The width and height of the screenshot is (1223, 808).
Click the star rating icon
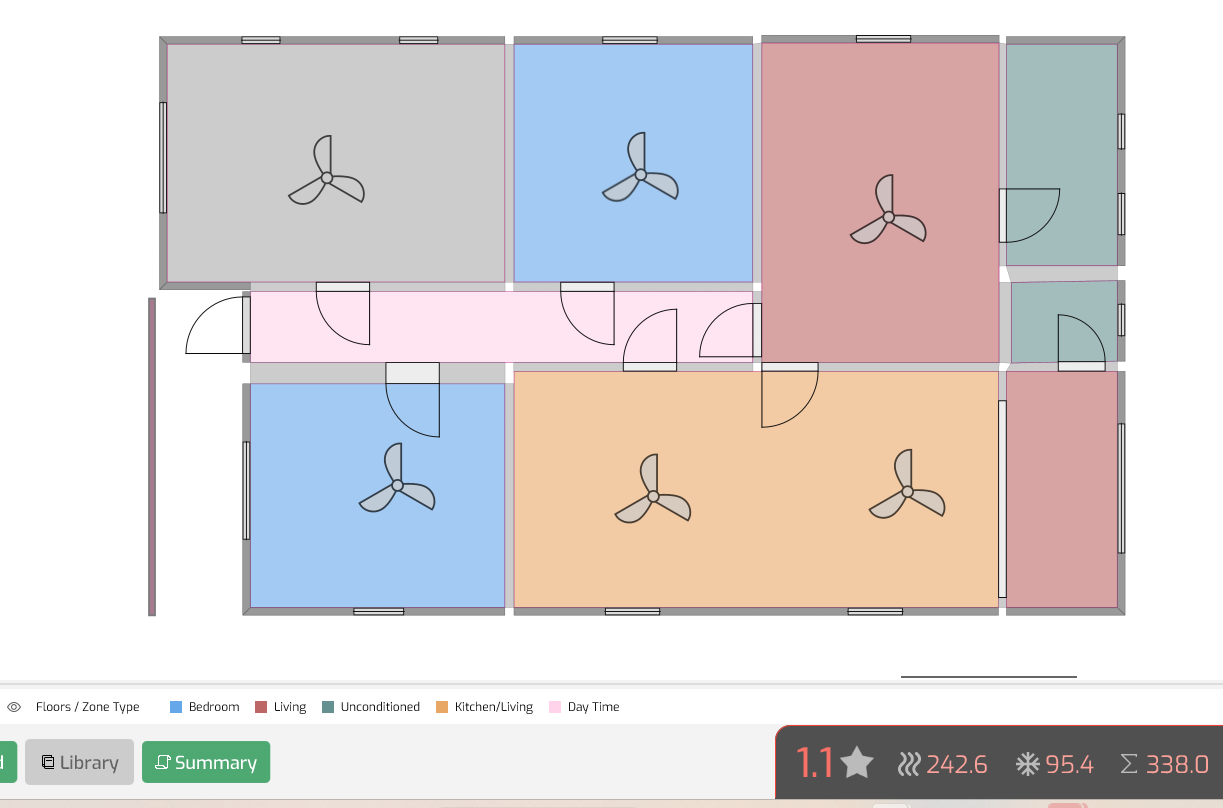(857, 765)
